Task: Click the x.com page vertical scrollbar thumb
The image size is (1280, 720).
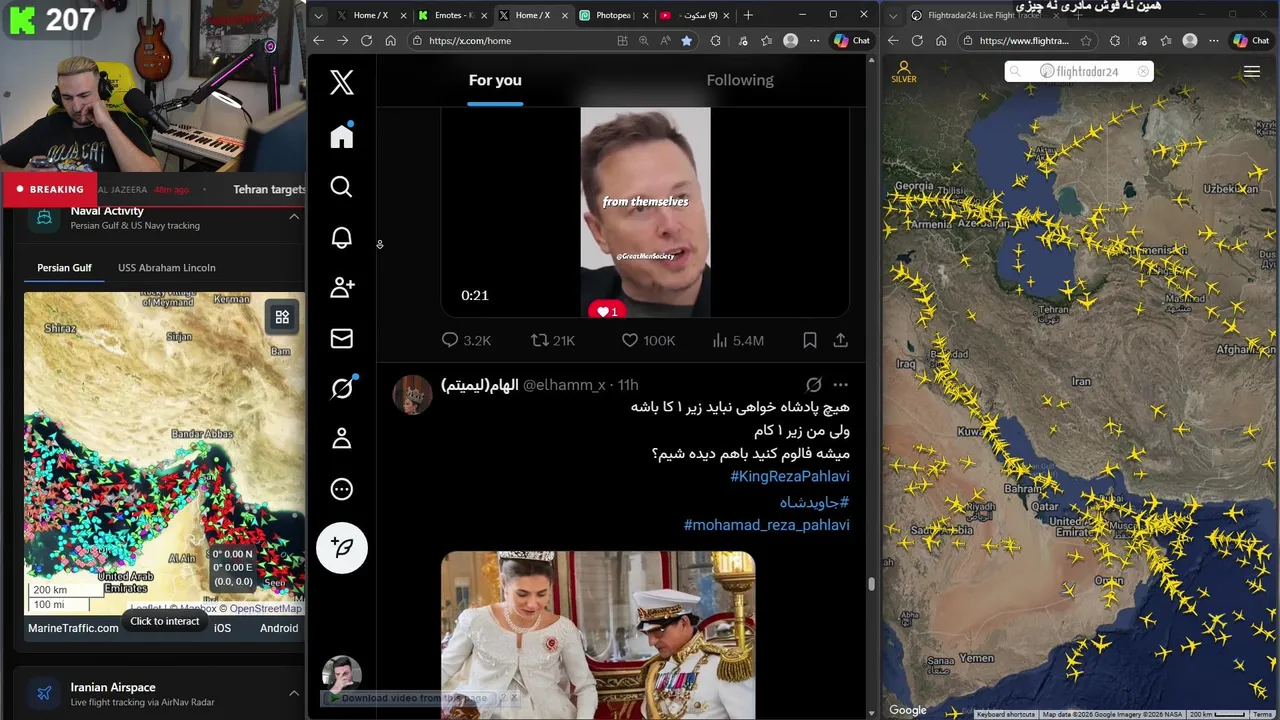Action: coord(872,584)
